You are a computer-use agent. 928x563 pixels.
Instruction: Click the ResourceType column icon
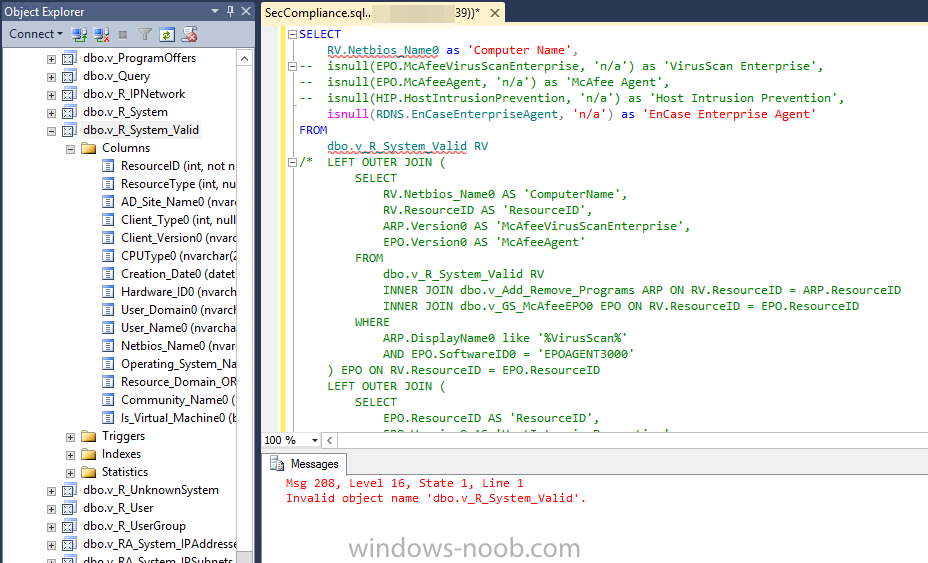108,184
